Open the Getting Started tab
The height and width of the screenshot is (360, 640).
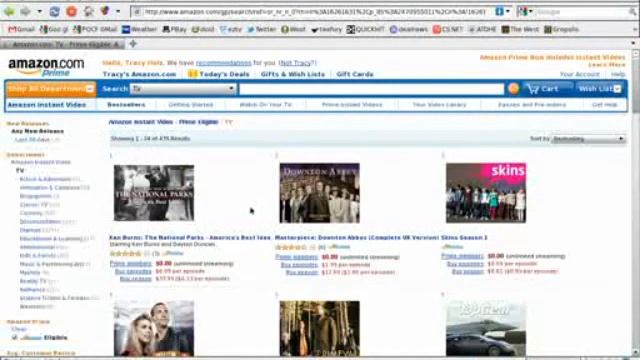[x=191, y=105]
